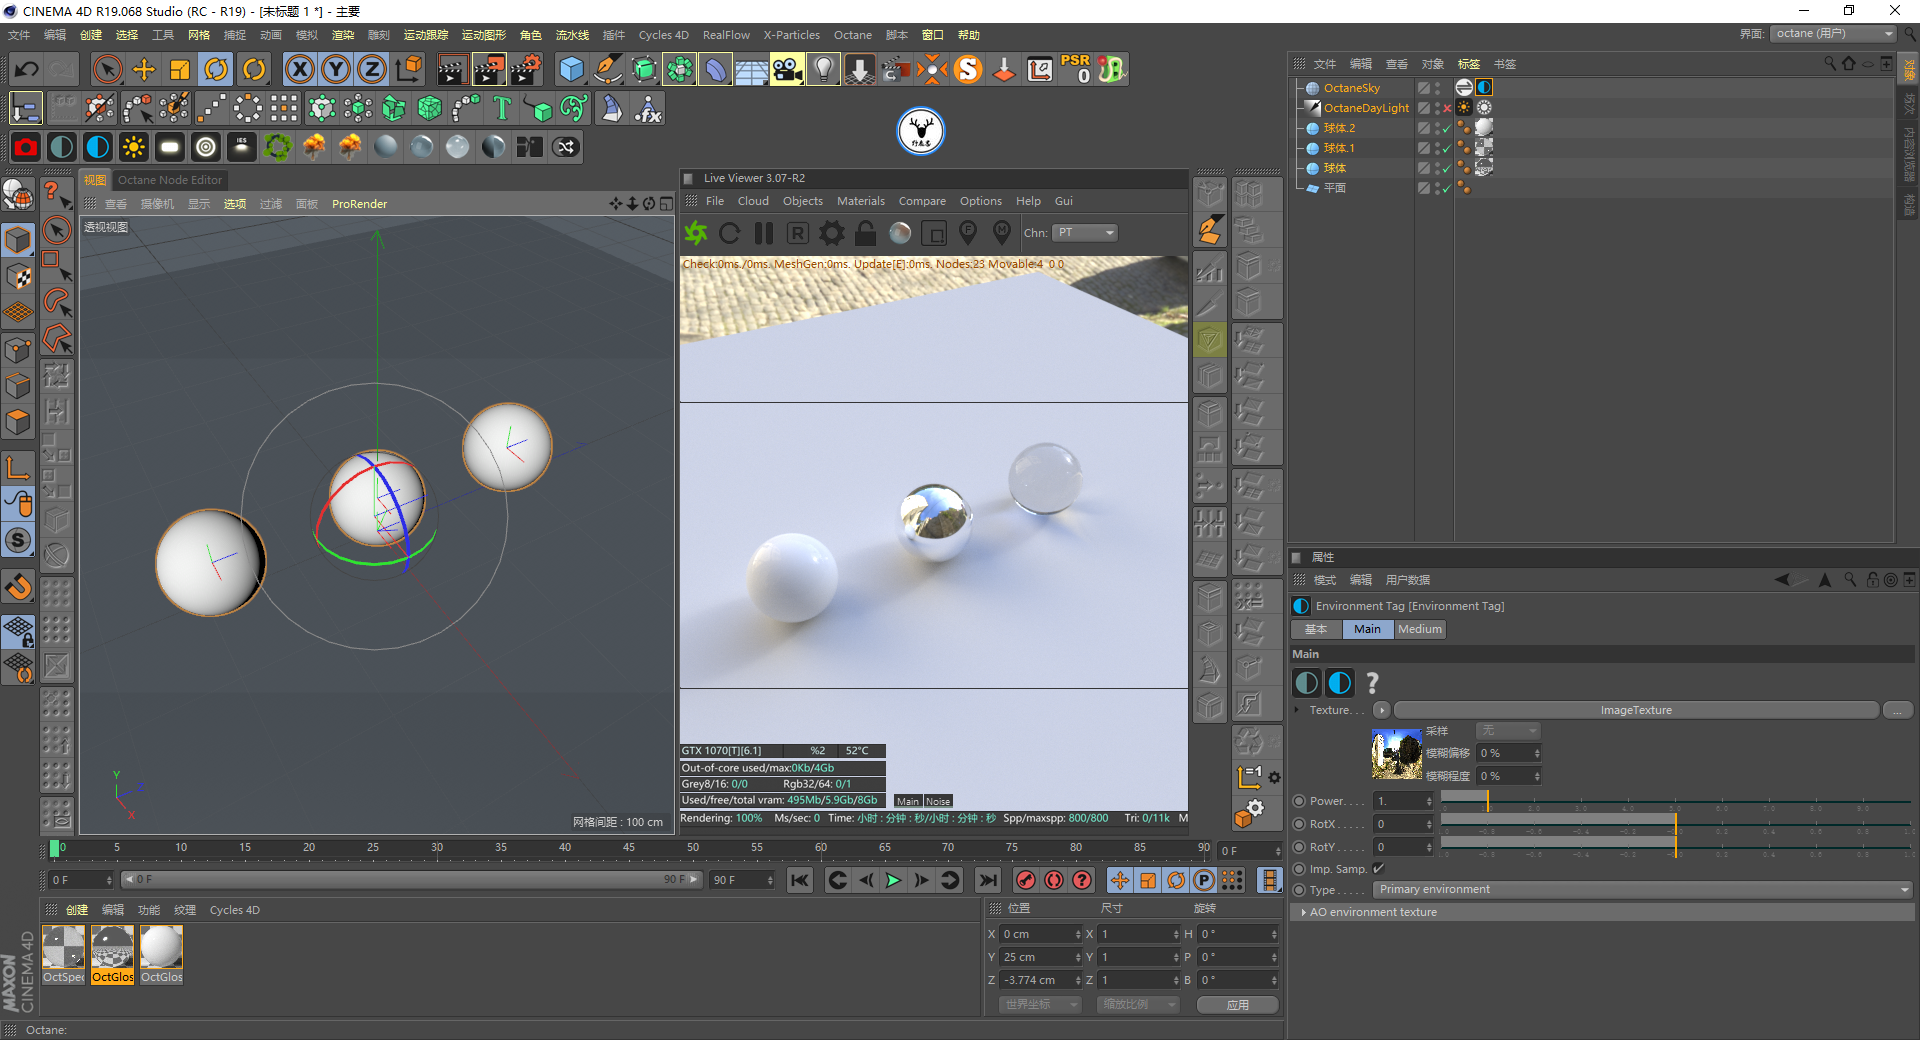Open the octane (用户) interface layout dropdown
Viewport: 1920px width, 1040px height.
1834,34
